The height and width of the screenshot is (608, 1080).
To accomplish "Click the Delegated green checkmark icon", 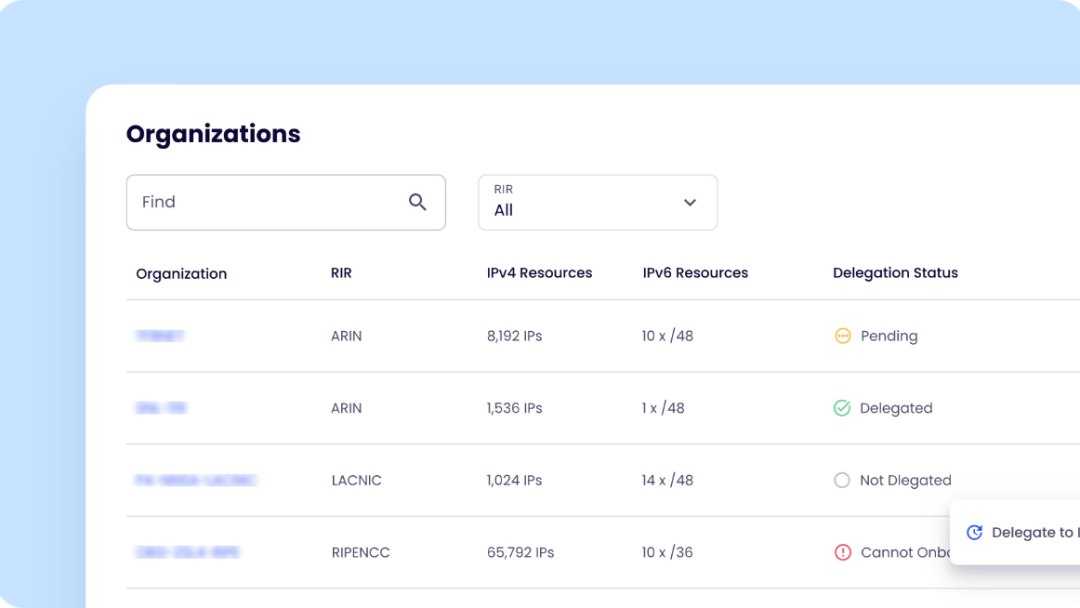I will (842, 408).
